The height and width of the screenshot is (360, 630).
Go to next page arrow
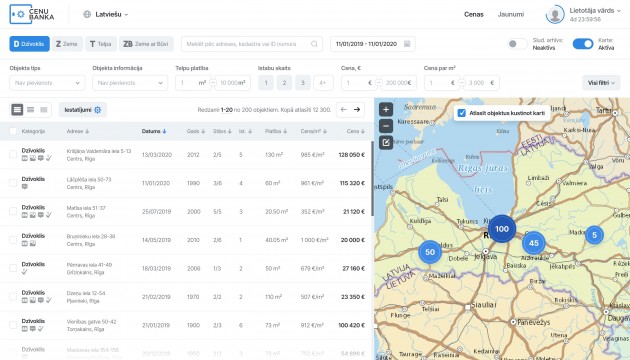click(357, 110)
